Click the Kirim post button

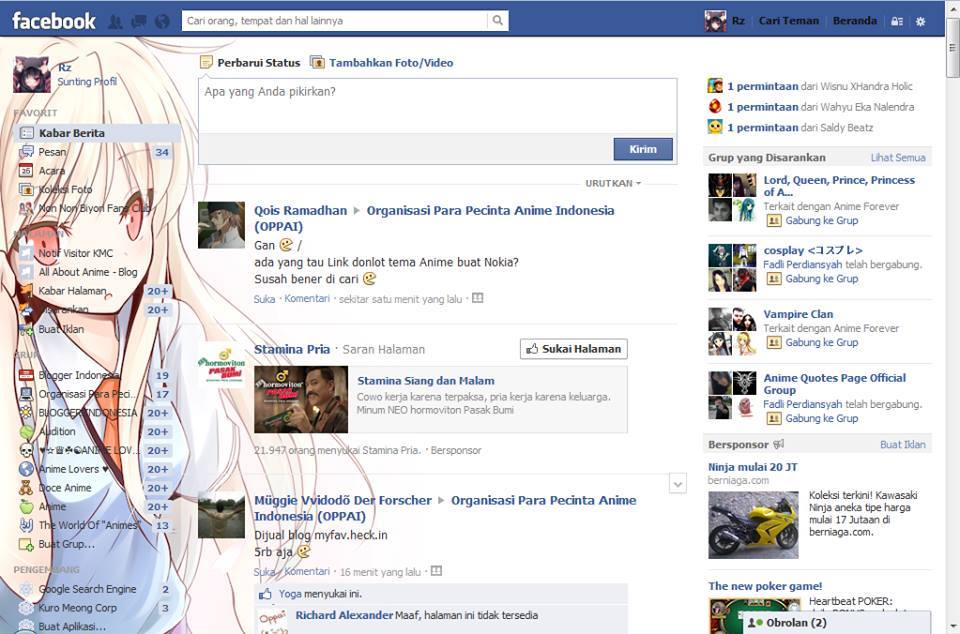pyautogui.click(x=643, y=149)
